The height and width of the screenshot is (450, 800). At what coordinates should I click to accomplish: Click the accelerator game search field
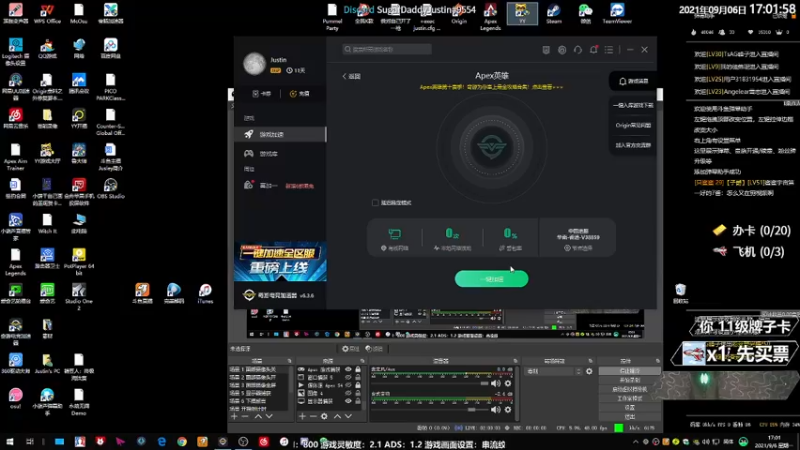pos(387,49)
